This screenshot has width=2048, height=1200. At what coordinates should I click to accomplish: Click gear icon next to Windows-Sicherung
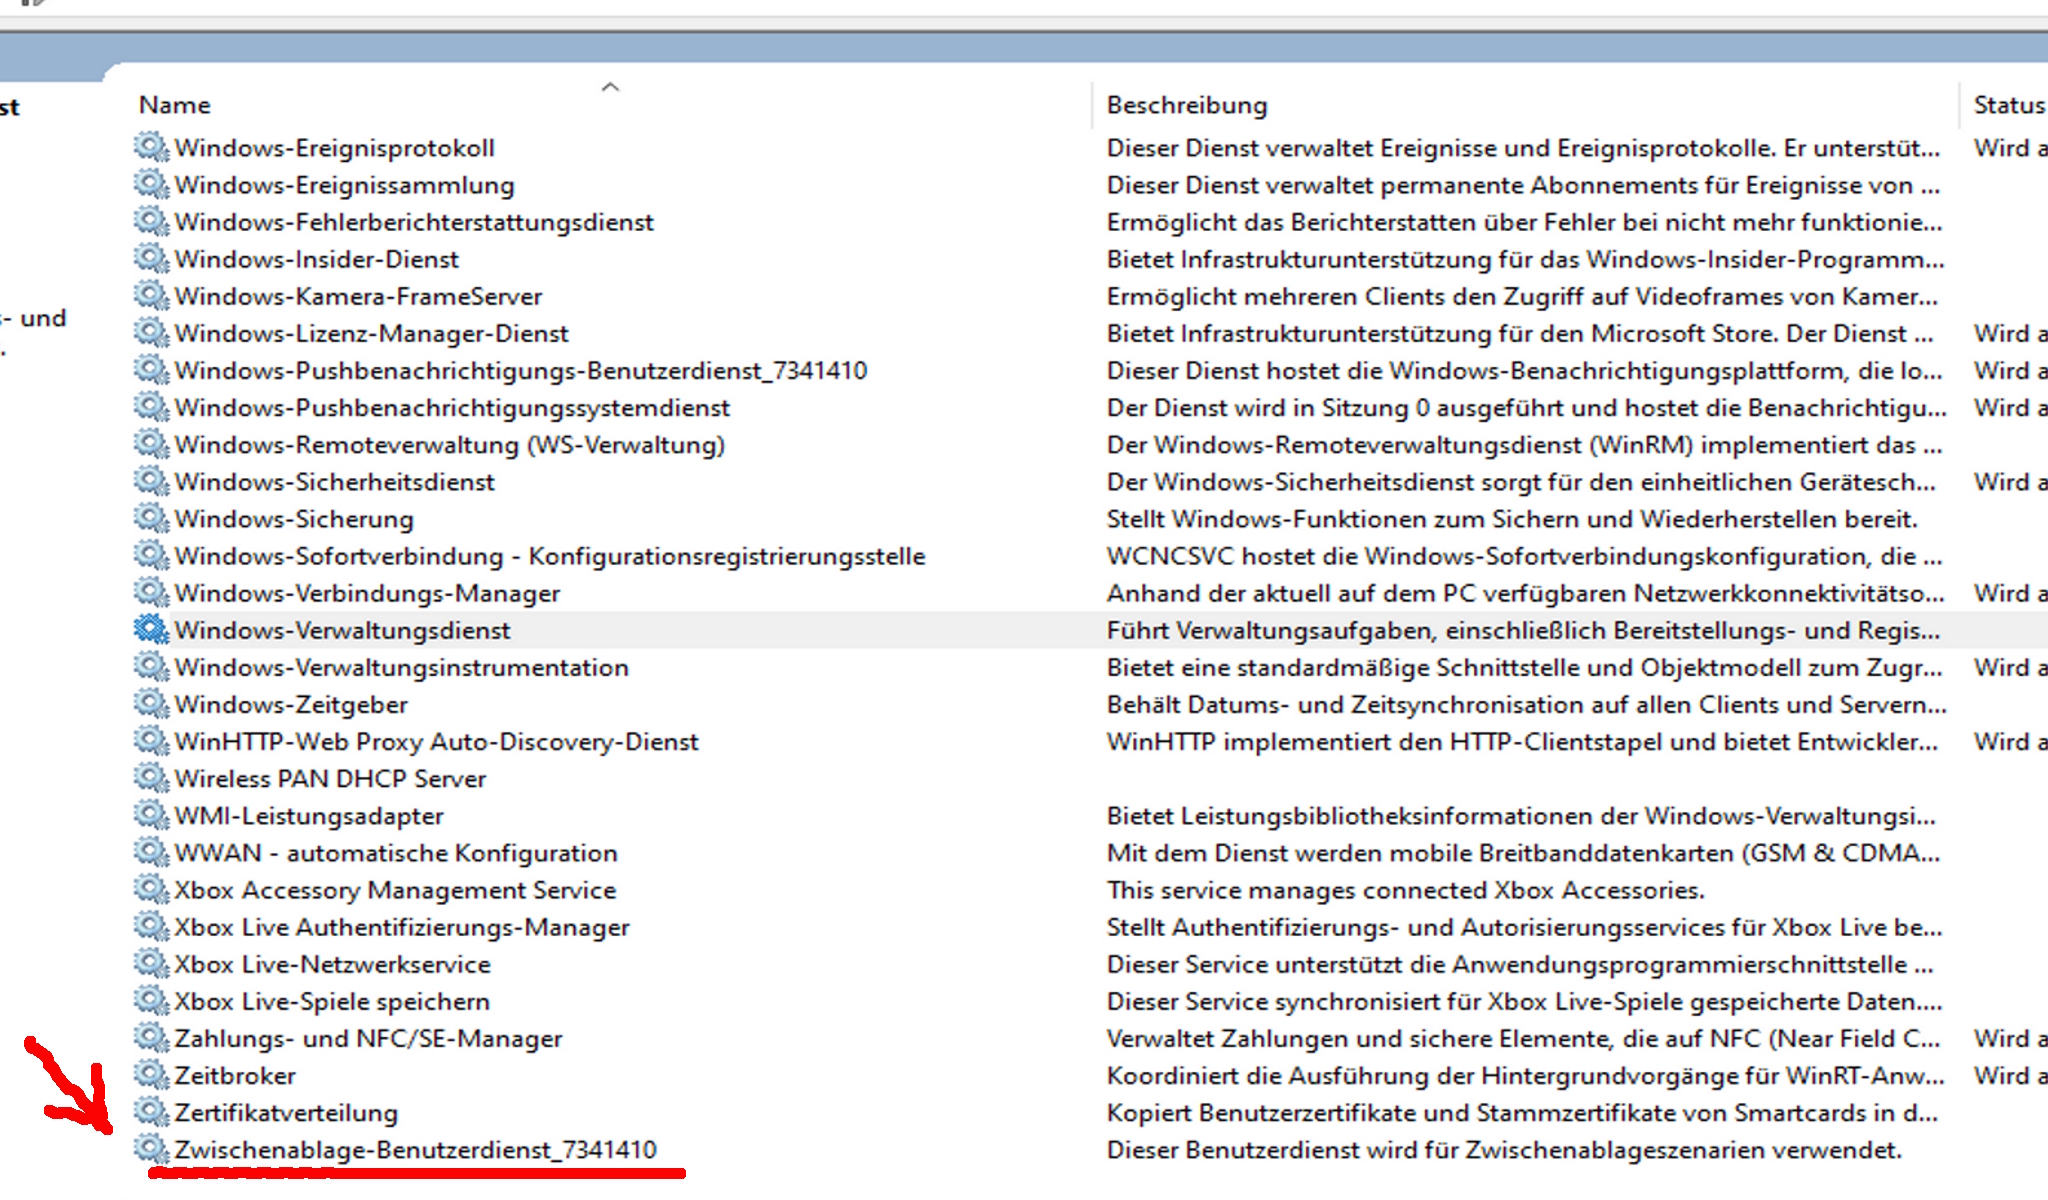coord(151,518)
